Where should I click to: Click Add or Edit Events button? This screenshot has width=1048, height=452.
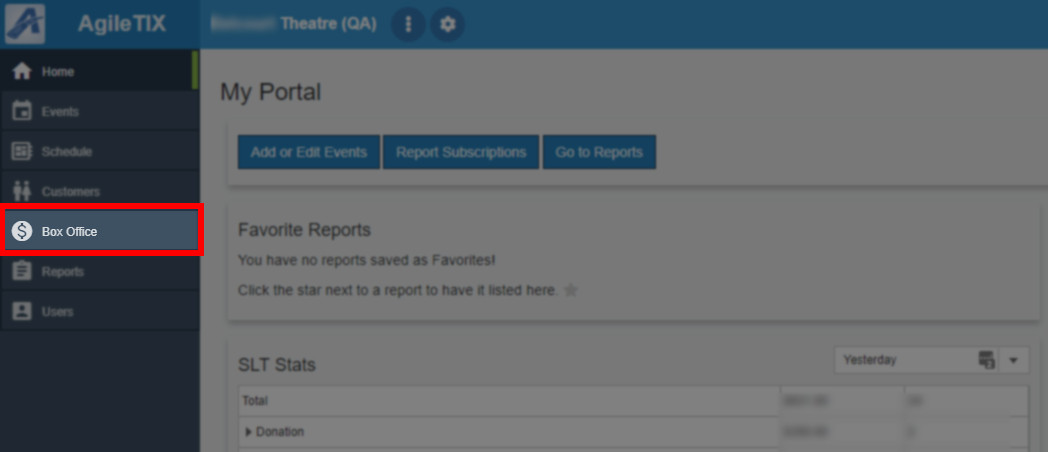click(x=309, y=152)
